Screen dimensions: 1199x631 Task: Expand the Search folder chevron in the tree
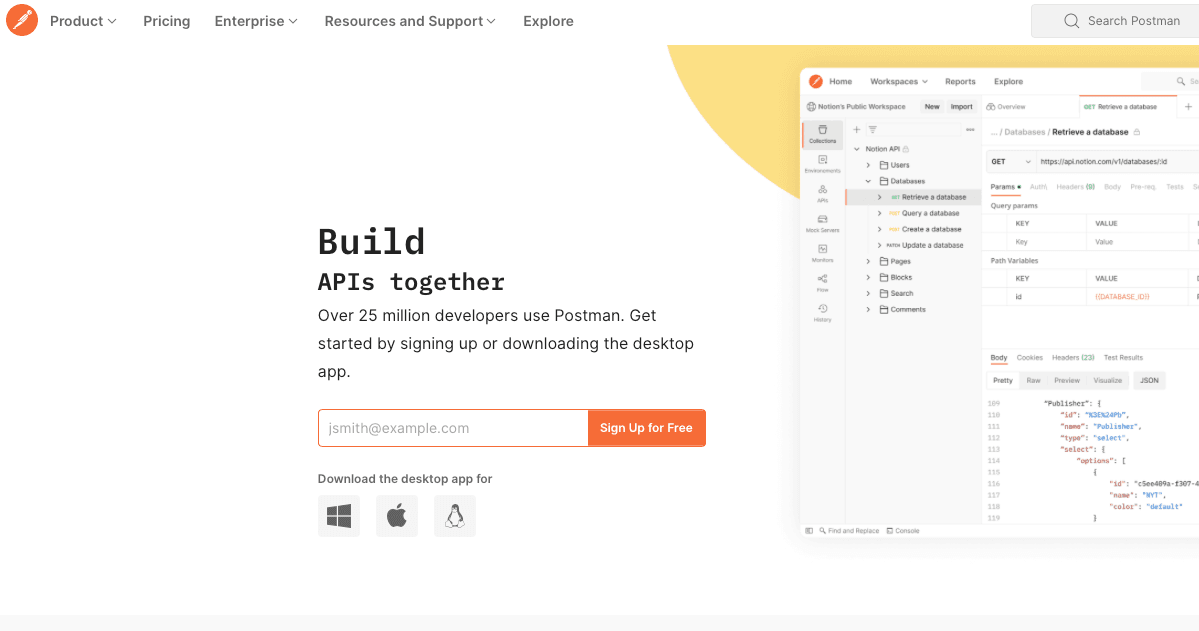coord(868,294)
